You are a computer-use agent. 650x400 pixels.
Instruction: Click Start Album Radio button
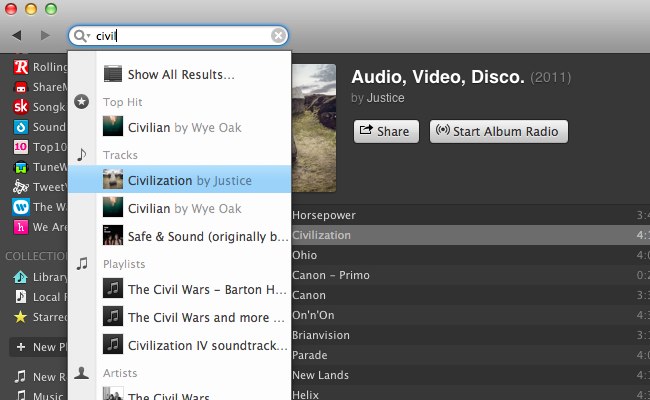point(499,131)
